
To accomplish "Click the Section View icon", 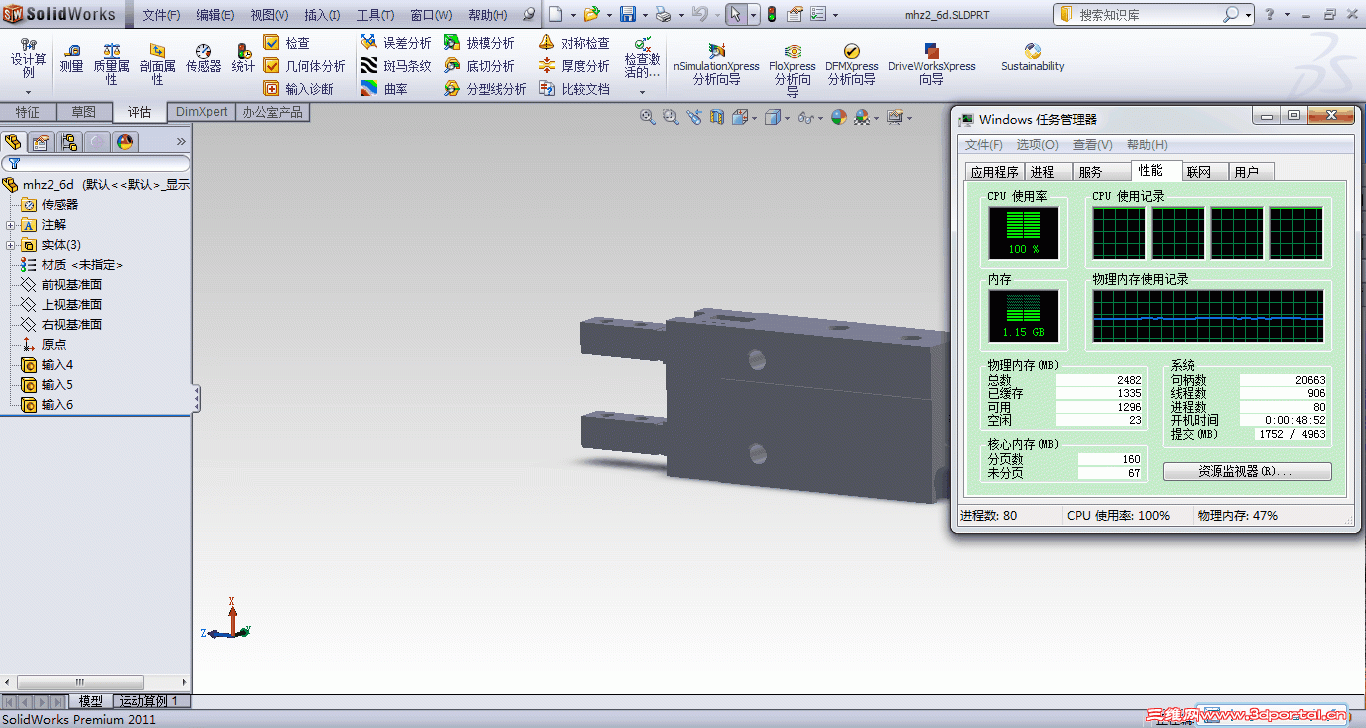I will 716,117.
